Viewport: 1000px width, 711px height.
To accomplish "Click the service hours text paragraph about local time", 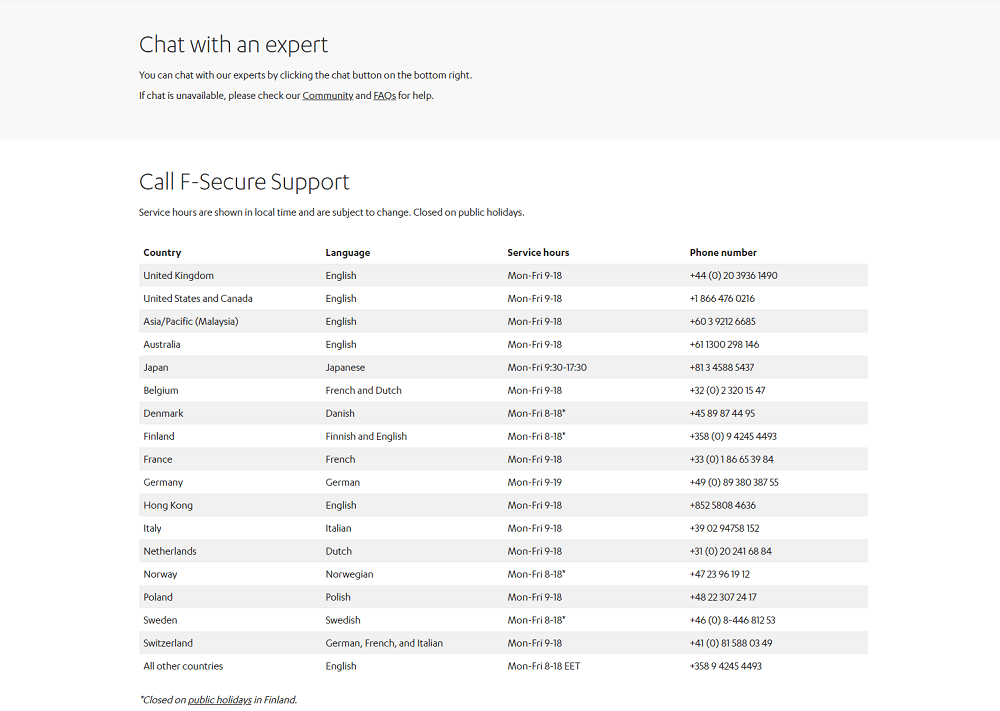I will pos(332,212).
